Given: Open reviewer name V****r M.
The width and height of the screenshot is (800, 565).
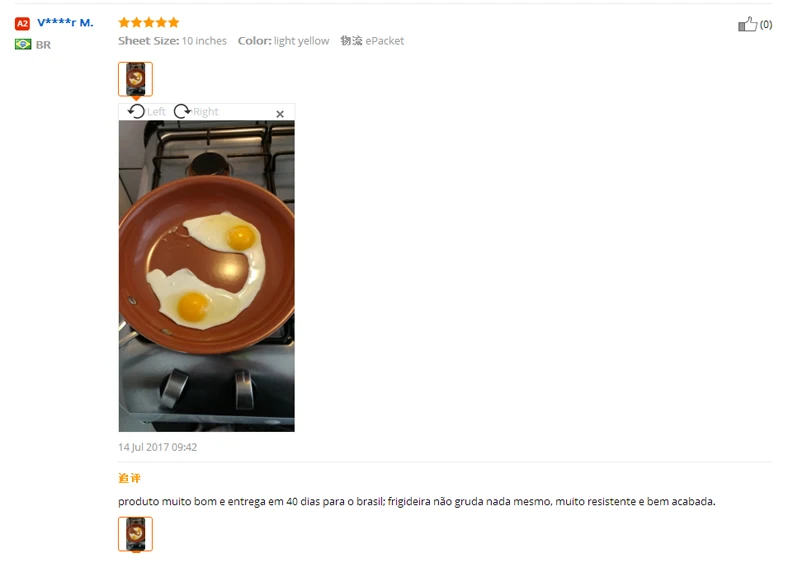Looking at the screenshot, I should click(x=65, y=22).
